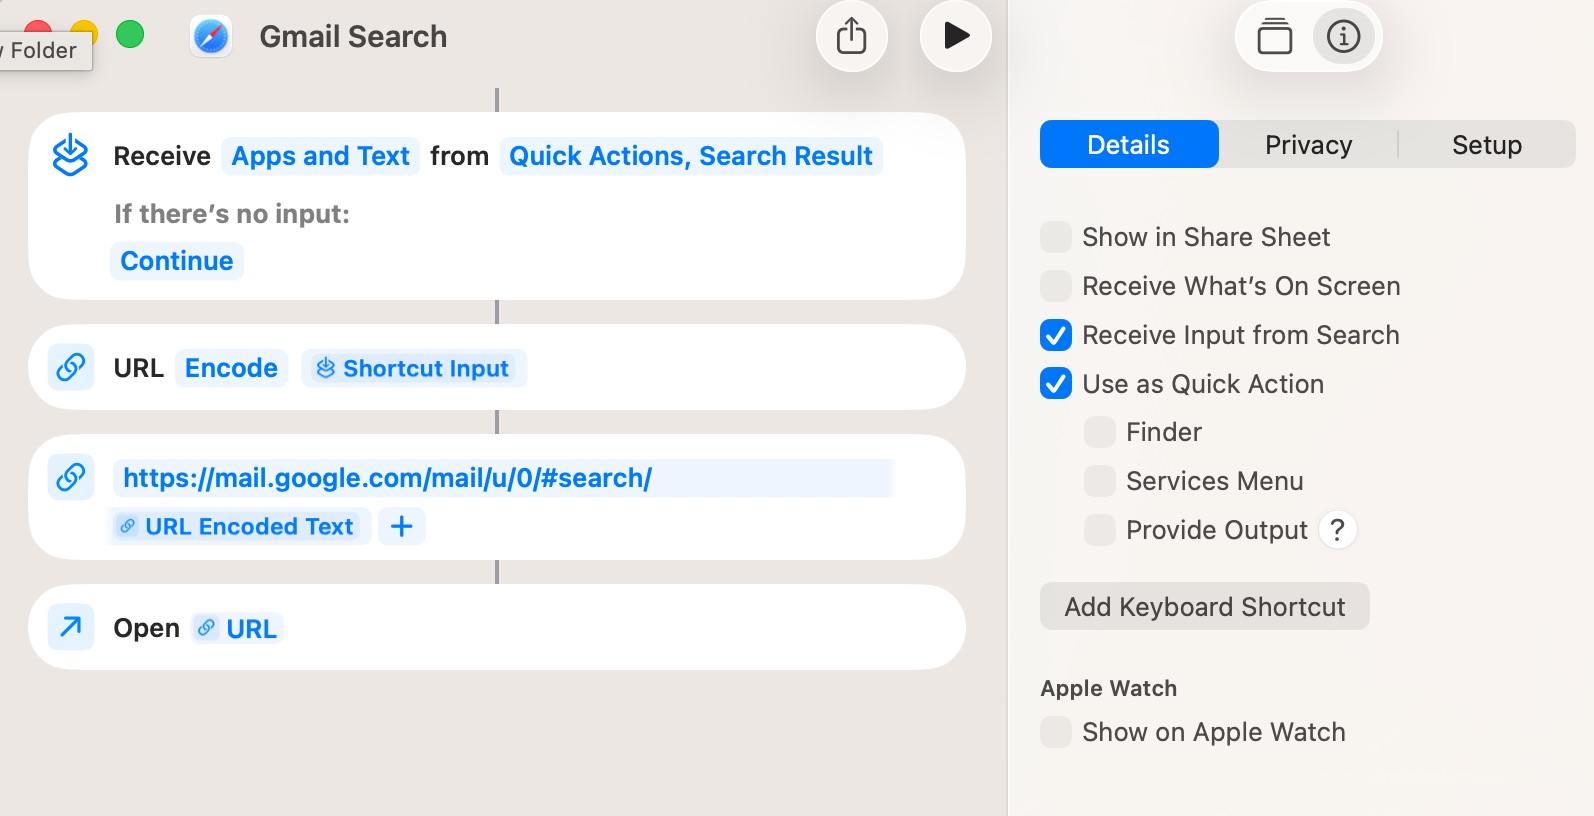Open the Apps and Text input type dropdown

point(320,156)
